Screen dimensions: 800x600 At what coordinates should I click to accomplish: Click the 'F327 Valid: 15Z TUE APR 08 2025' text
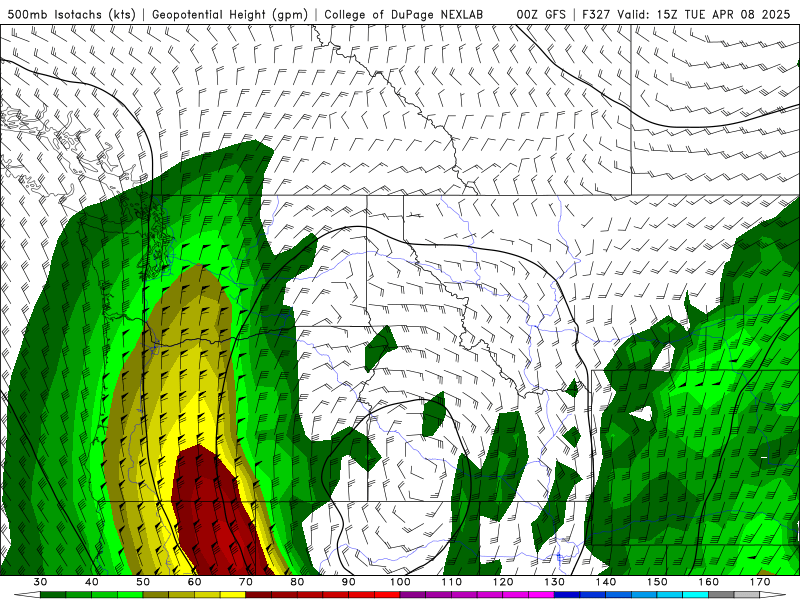pos(686,14)
